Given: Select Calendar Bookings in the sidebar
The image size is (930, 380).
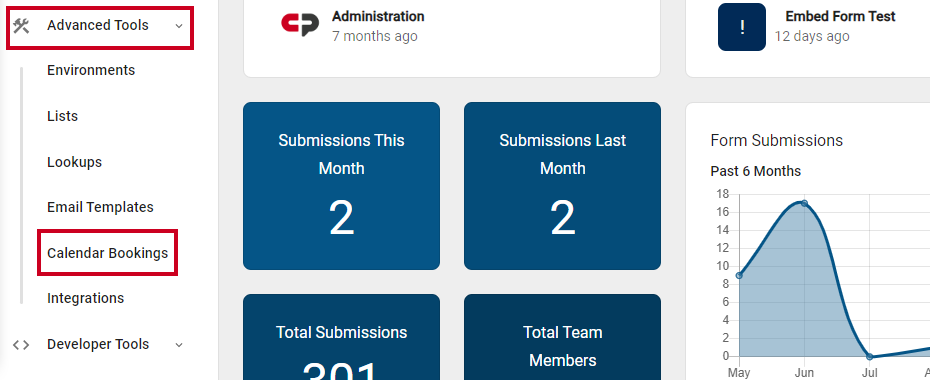Looking at the screenshot, I should tap(107, 253).
